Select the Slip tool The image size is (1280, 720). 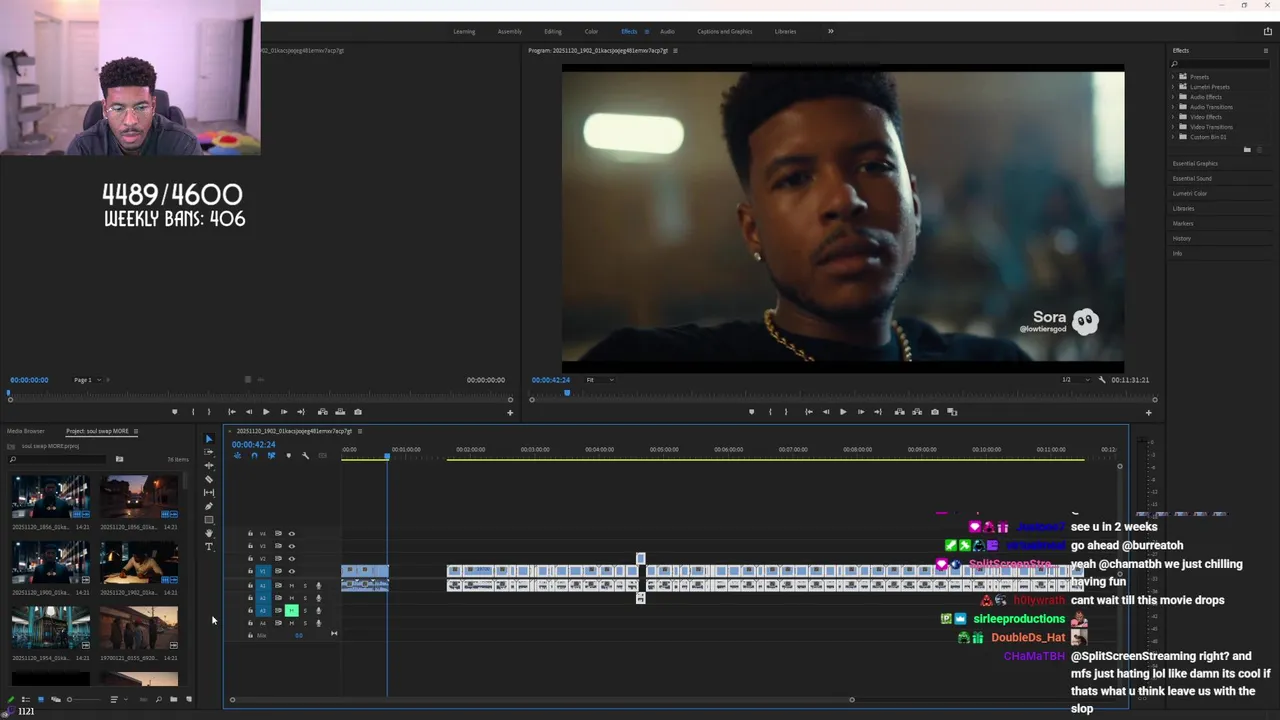tap(209, 492)
